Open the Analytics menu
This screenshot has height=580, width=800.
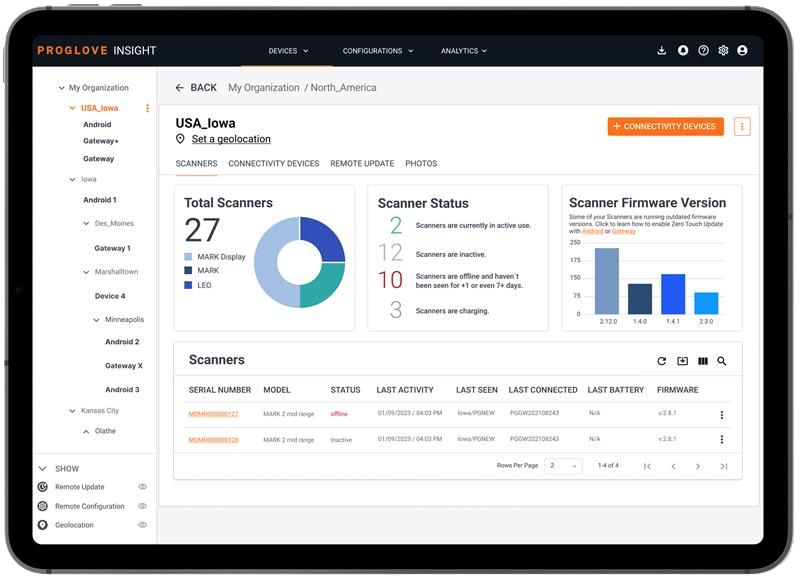tap(464, 51)
